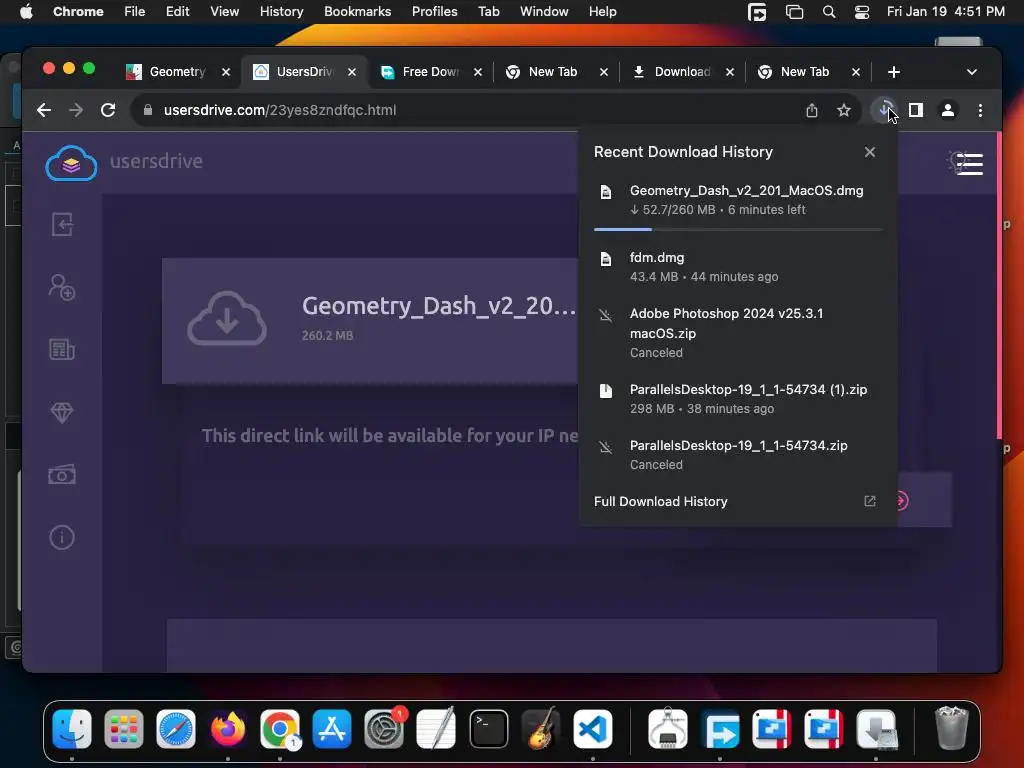The image size is (1024, 768).
Task: Click the date and time in menu bar
Action: click(x=946, y=12)
